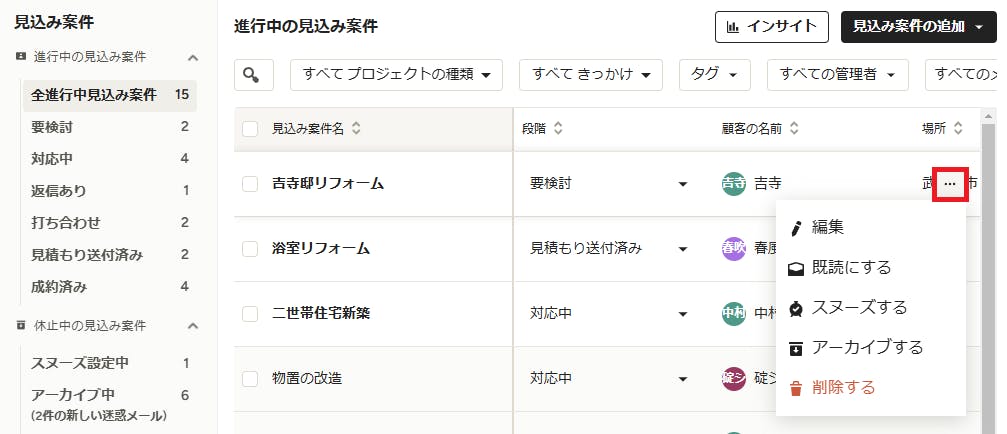Image resolution: width=1007 pixels, height=434 pixels.
Task: Click the snooze clock icon in menu
Action: [x=796, y=308]
